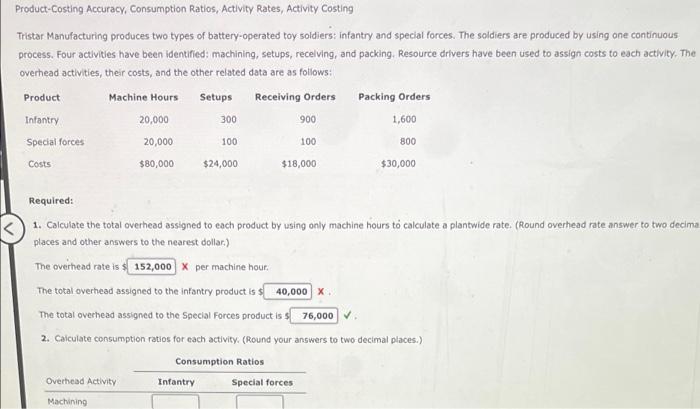The image size is (700, 409).
Task: Select the Machining Special forces ratio box
Action: click(x=260, y=401)
